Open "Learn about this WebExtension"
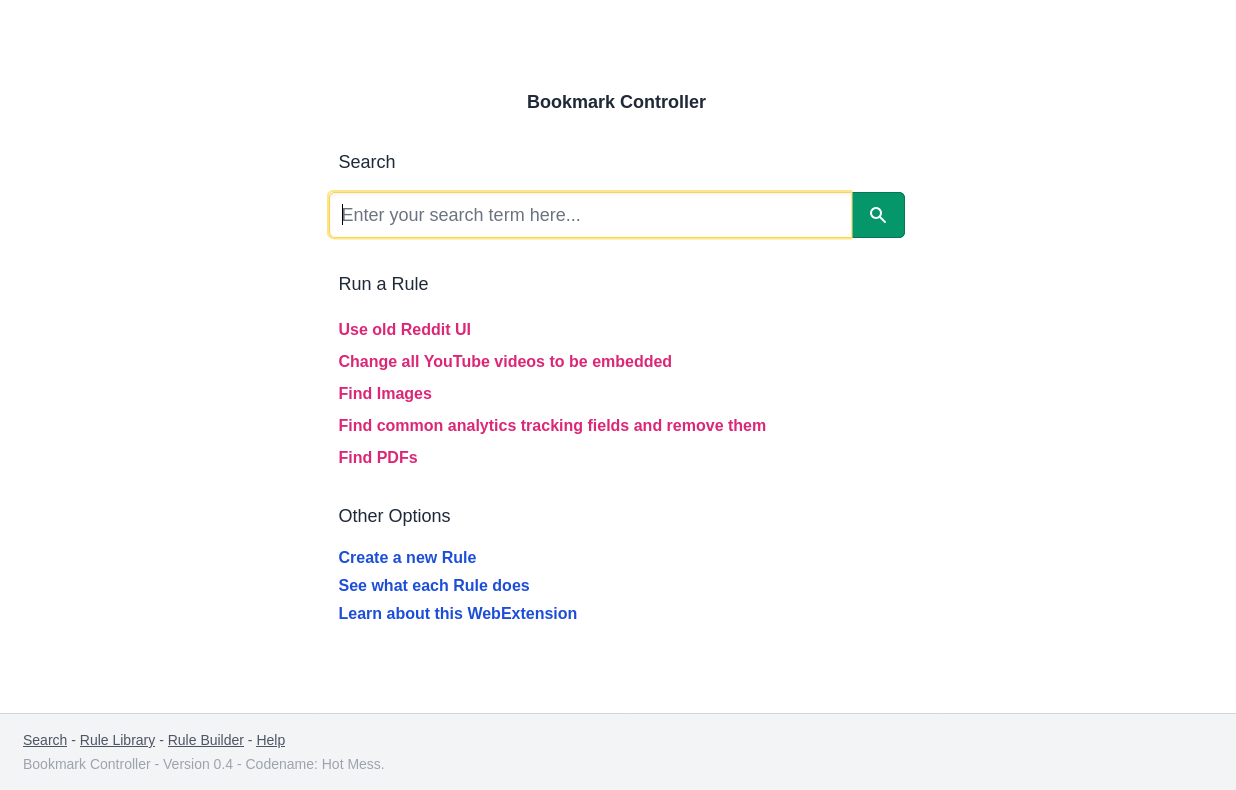The width and height of the screenshot is (1236, 790). click(457, 613)
